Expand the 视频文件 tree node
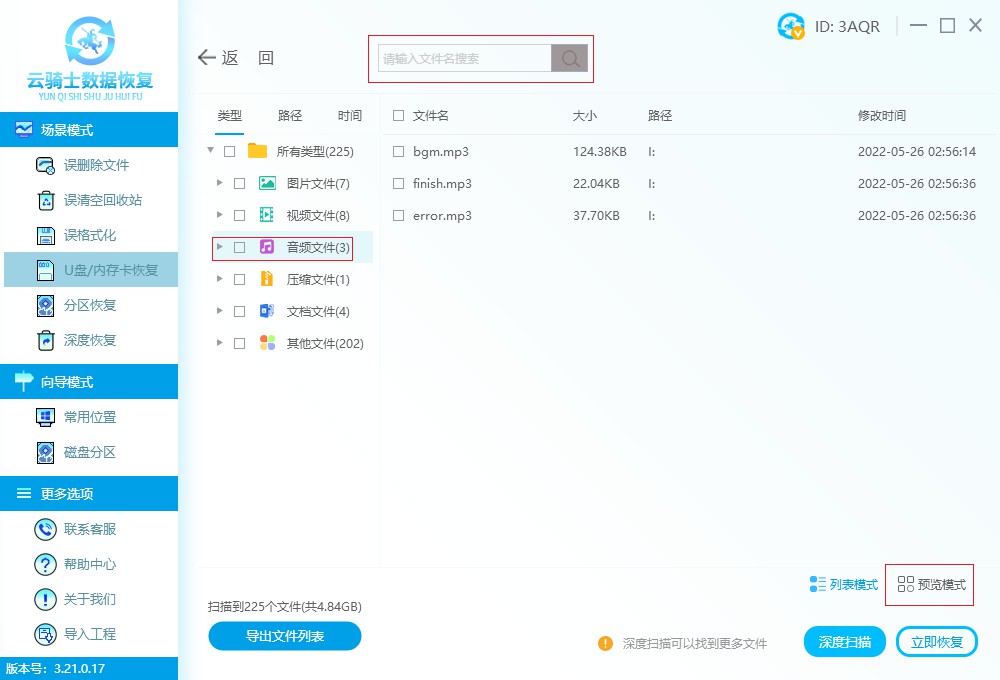Viewport: 1000px width, 680px height. coord(220,217)
